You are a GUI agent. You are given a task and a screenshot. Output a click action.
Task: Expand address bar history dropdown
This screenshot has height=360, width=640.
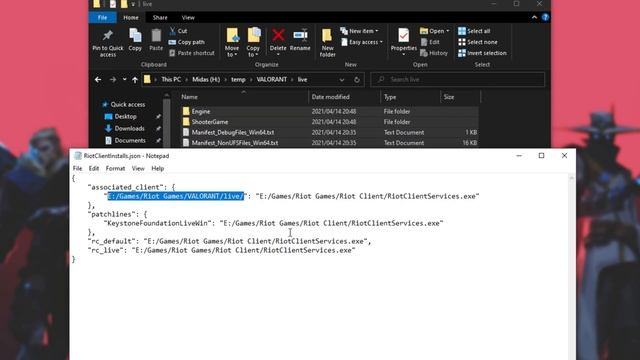tap(342, 80)
